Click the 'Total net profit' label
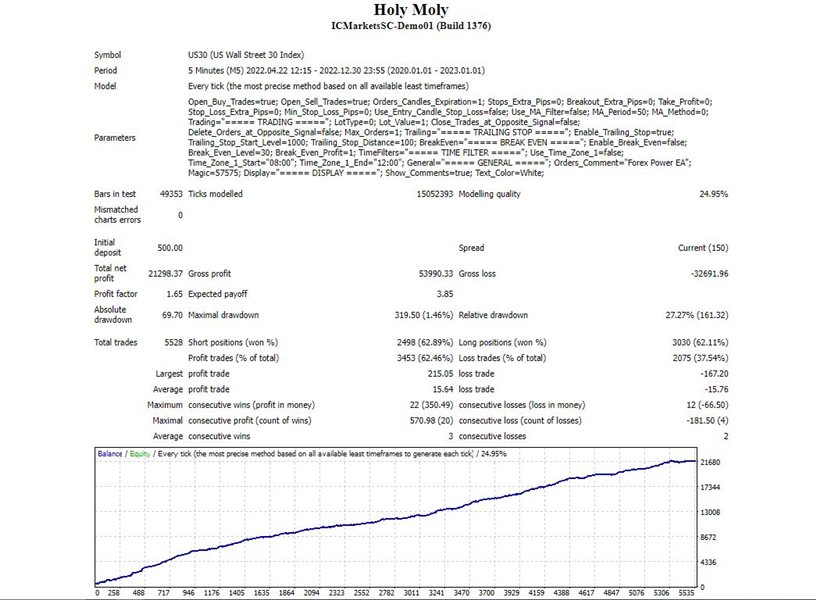Viewport: 816px width, 600px height. [110, 273]
